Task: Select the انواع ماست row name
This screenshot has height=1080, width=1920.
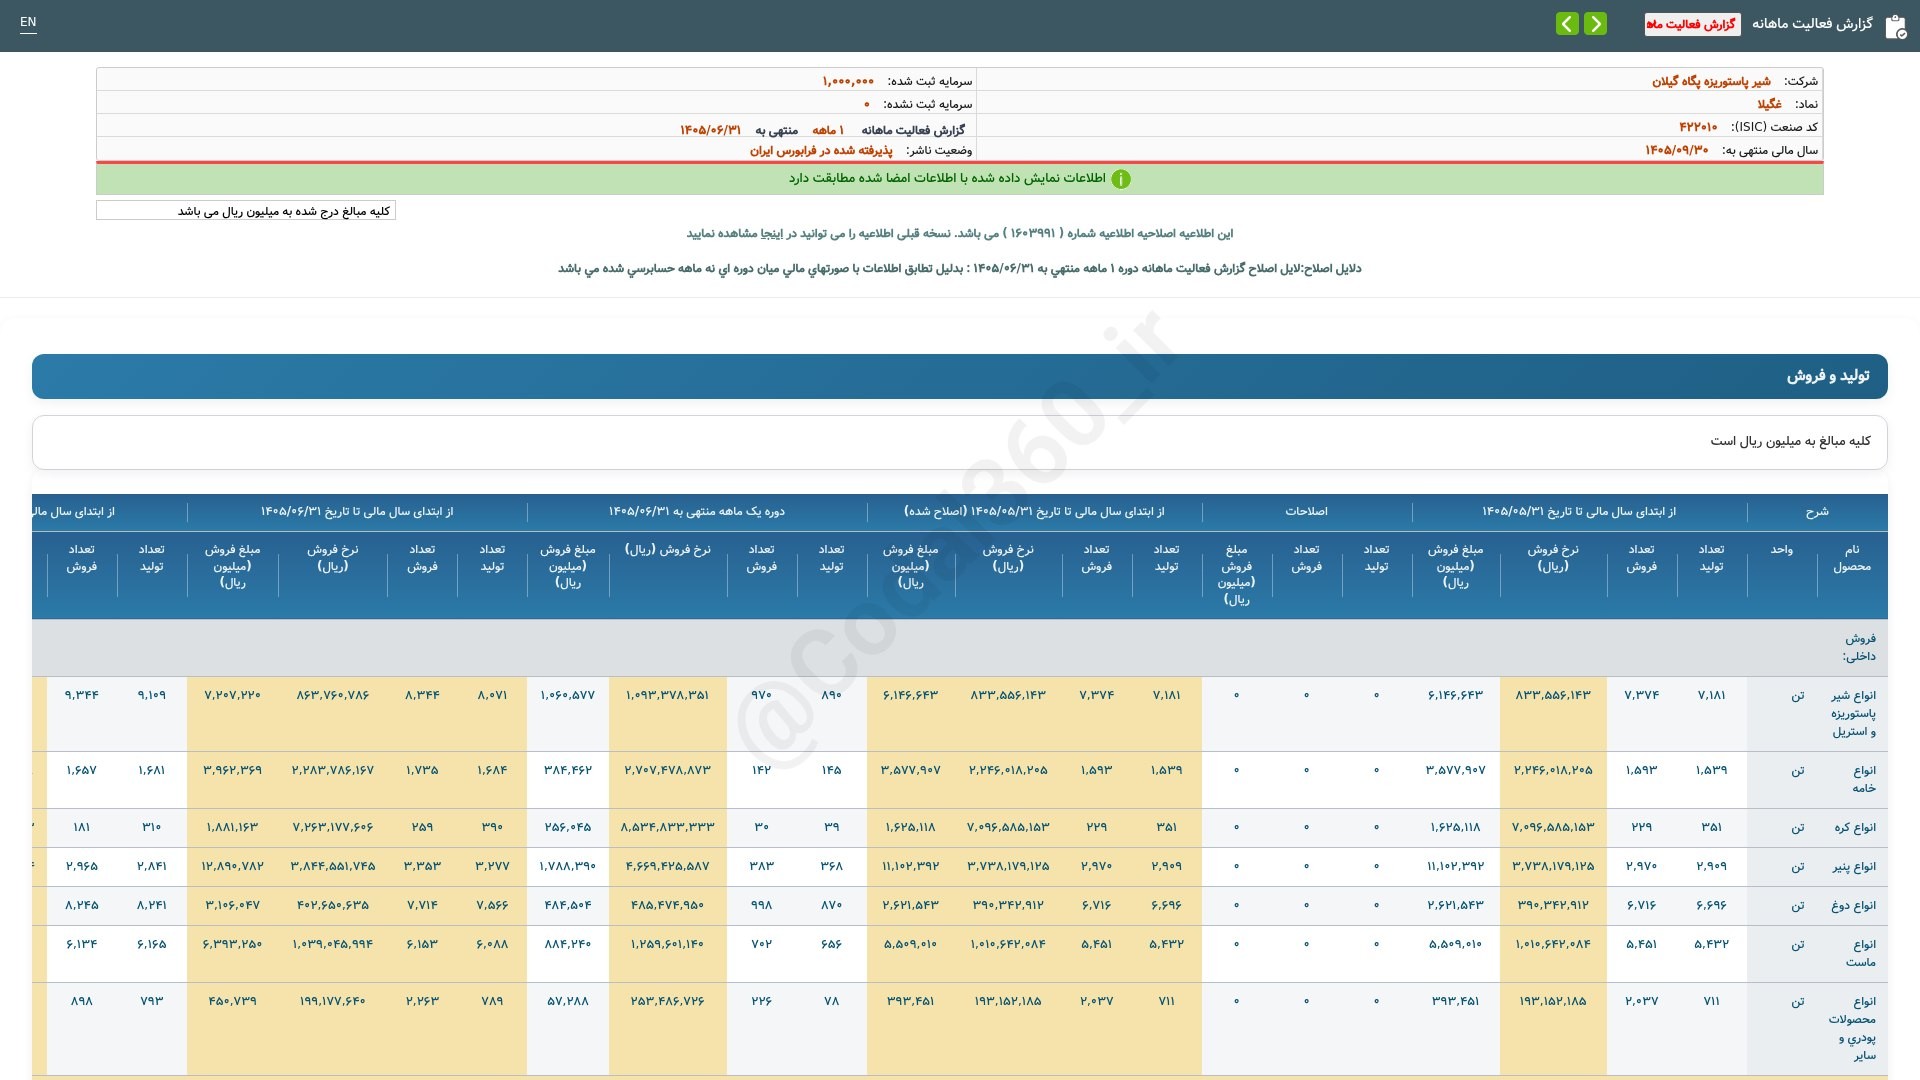Action: (1861, 953)
